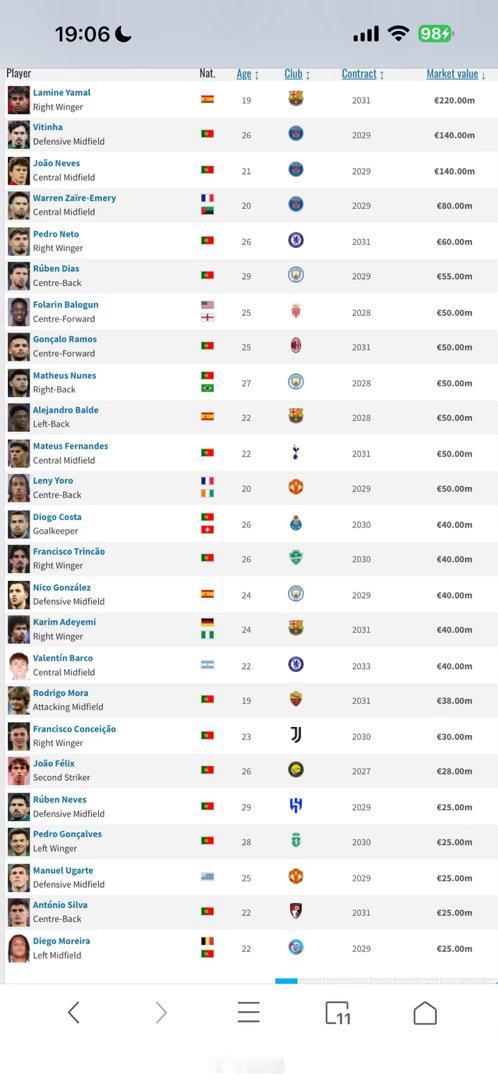The height and width of the screenshot is (1080, 498).
Task: Click the Chelsea crest next to Pedro Neto
Action: coord(295,240)
